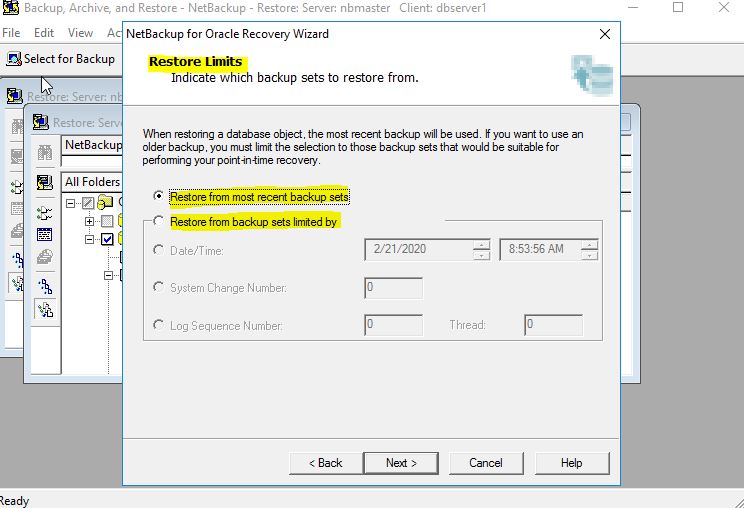Maximize the Backup, Archive, and Restore window
This screenshot has height=508, width=744.
click(678, 7)
